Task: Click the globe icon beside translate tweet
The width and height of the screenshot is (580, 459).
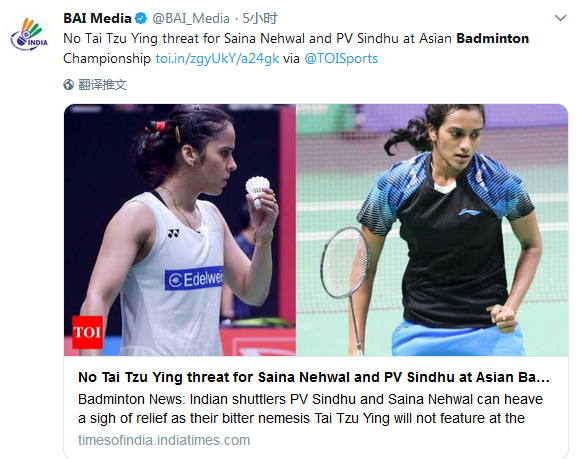Action: 68,85
